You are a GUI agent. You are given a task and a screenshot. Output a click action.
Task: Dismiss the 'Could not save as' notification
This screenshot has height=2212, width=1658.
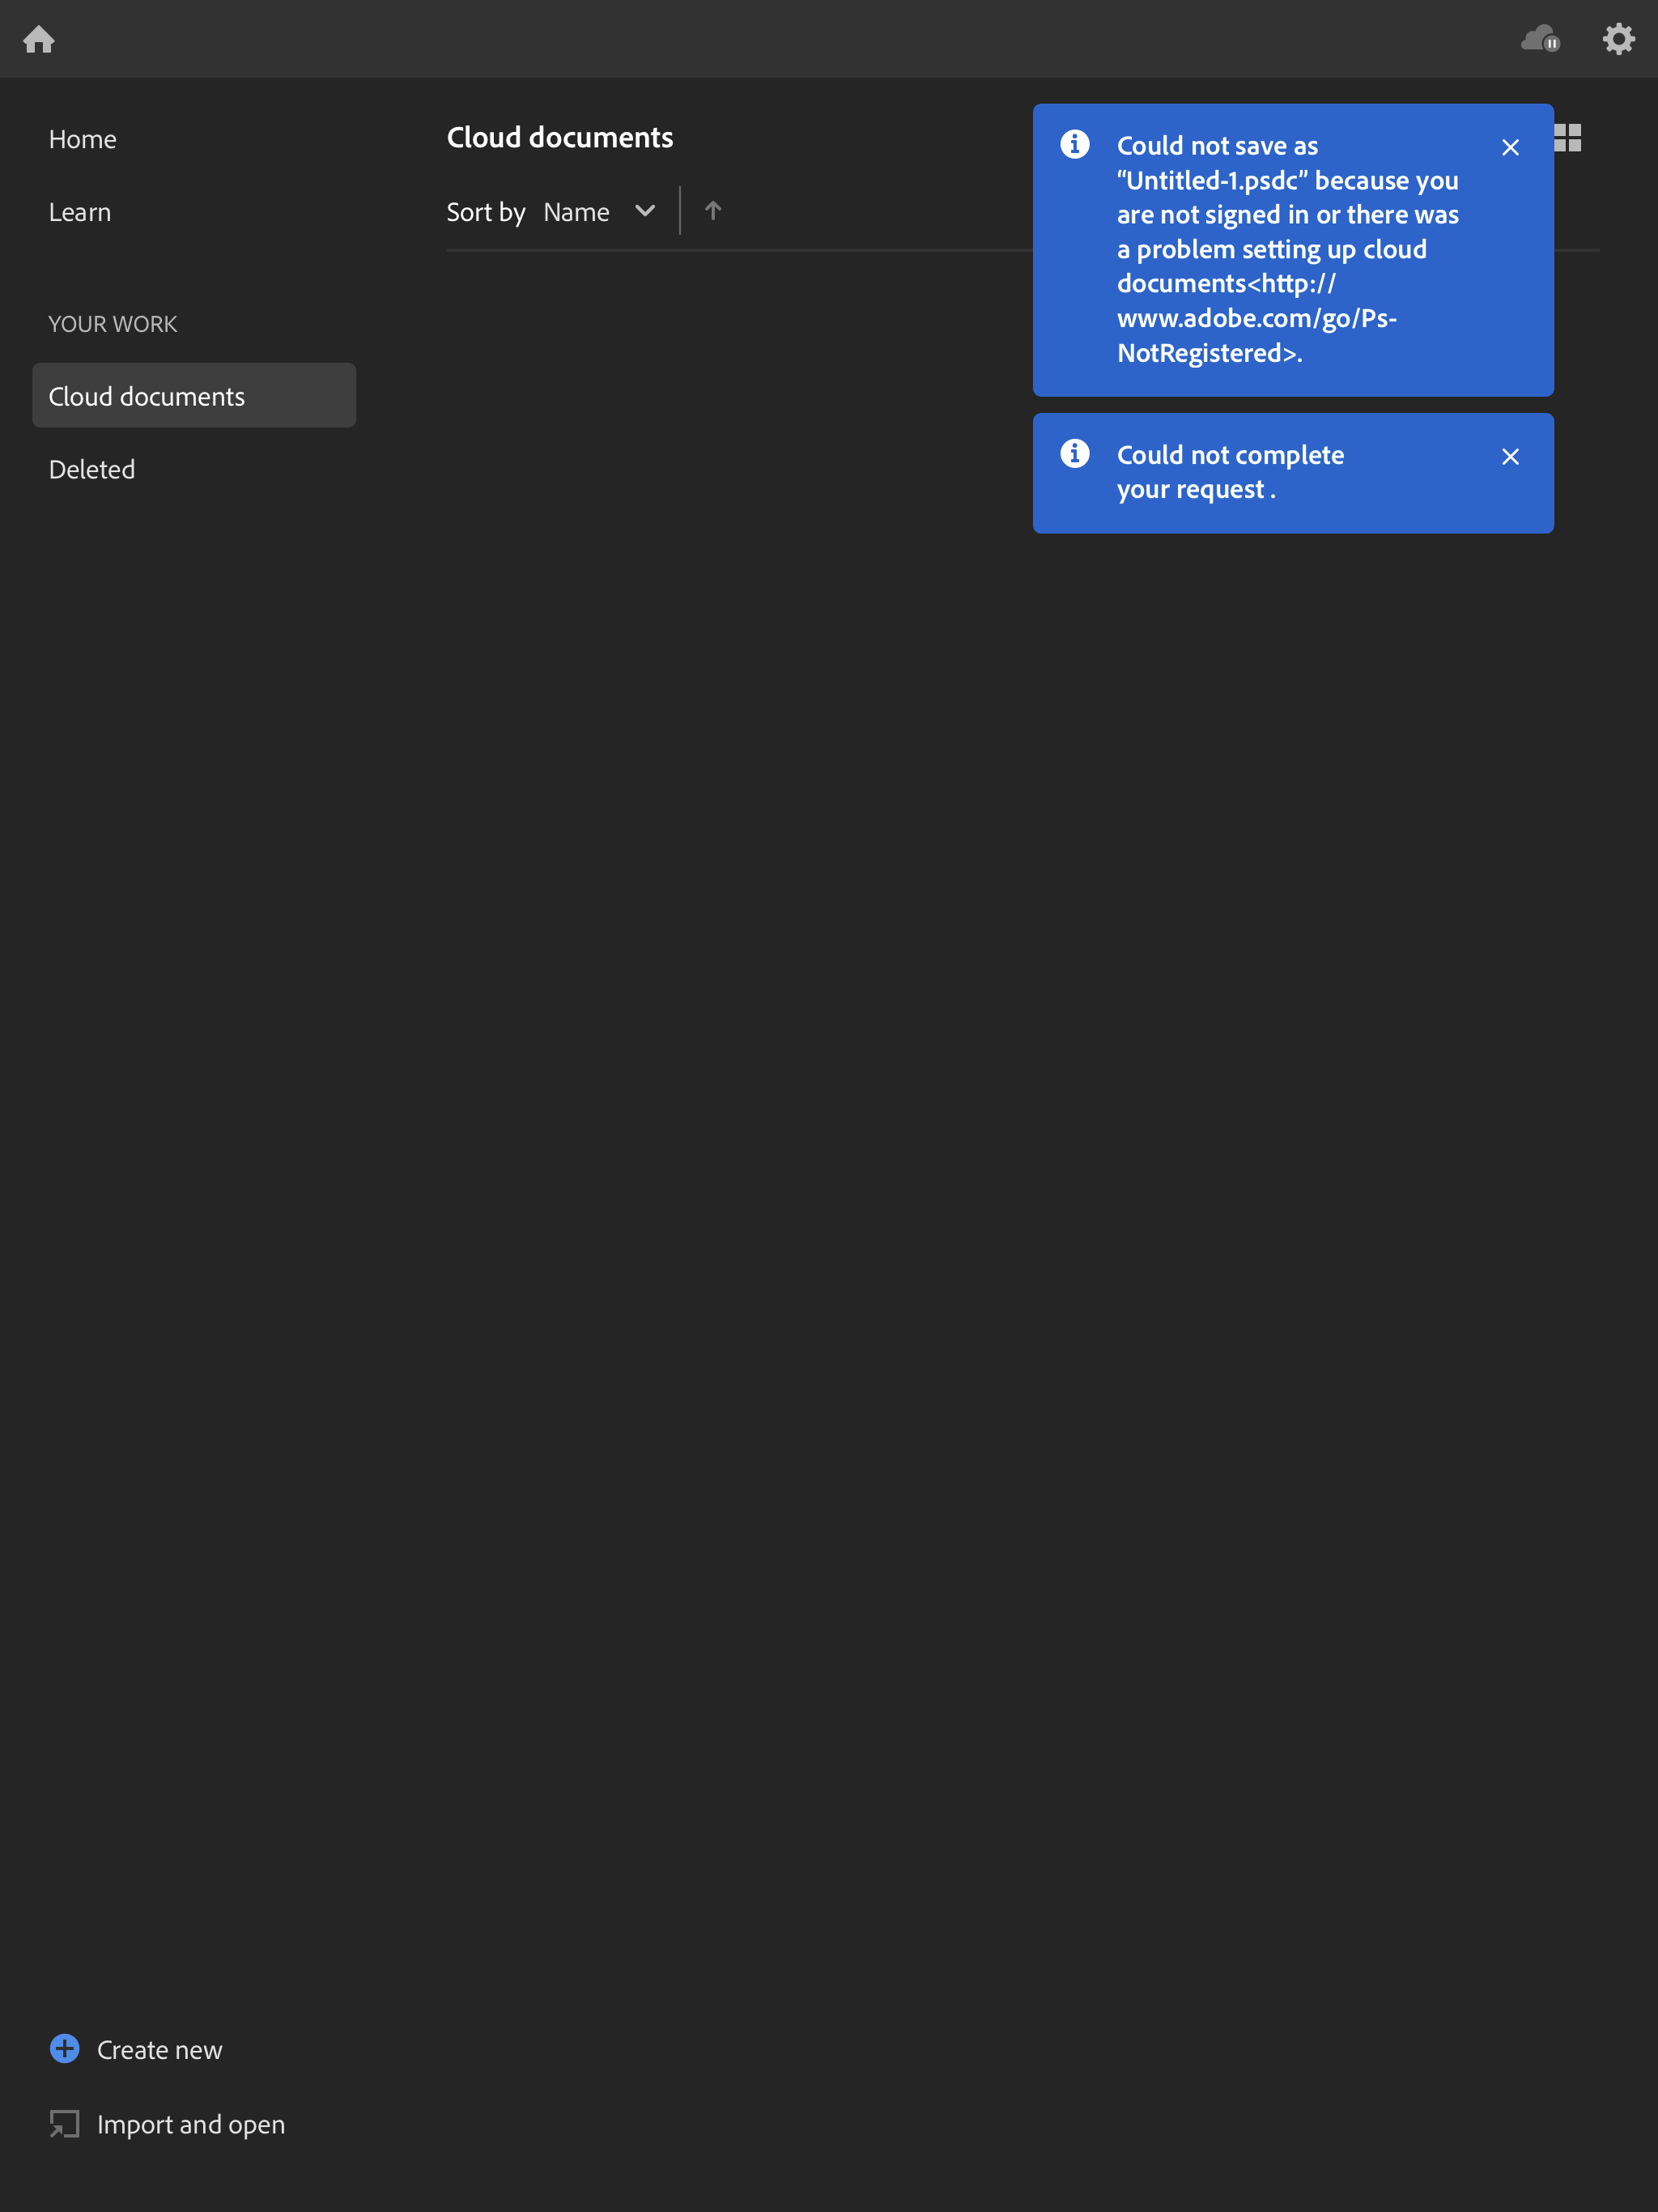1509,147
